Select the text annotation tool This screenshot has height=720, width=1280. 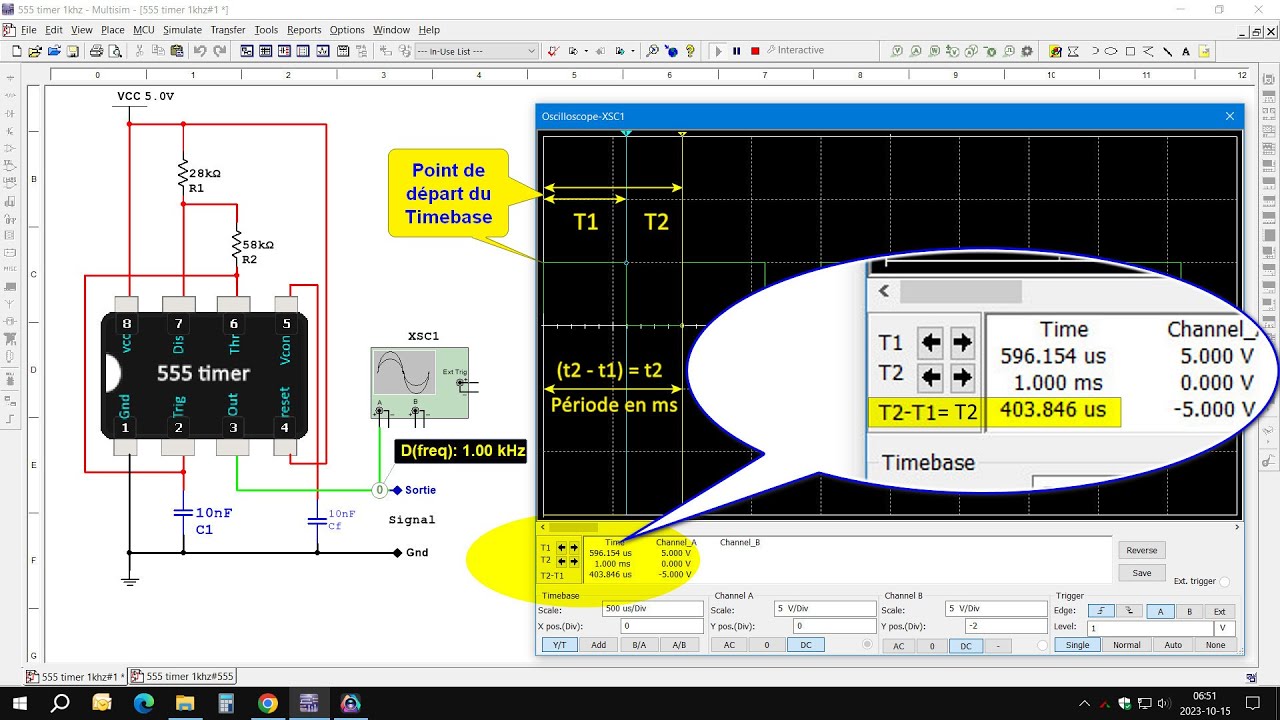point(1186,50)
